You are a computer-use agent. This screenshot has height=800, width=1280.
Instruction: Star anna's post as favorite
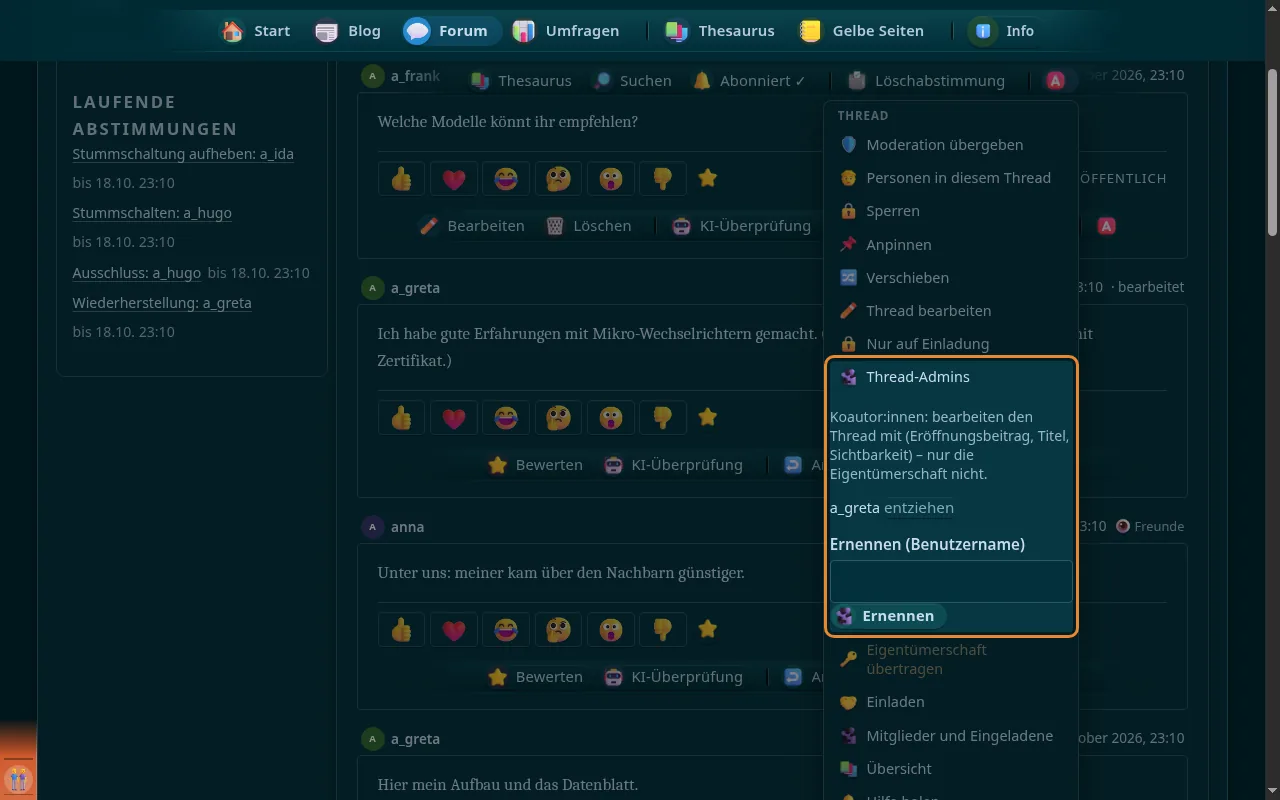[708, 629]
